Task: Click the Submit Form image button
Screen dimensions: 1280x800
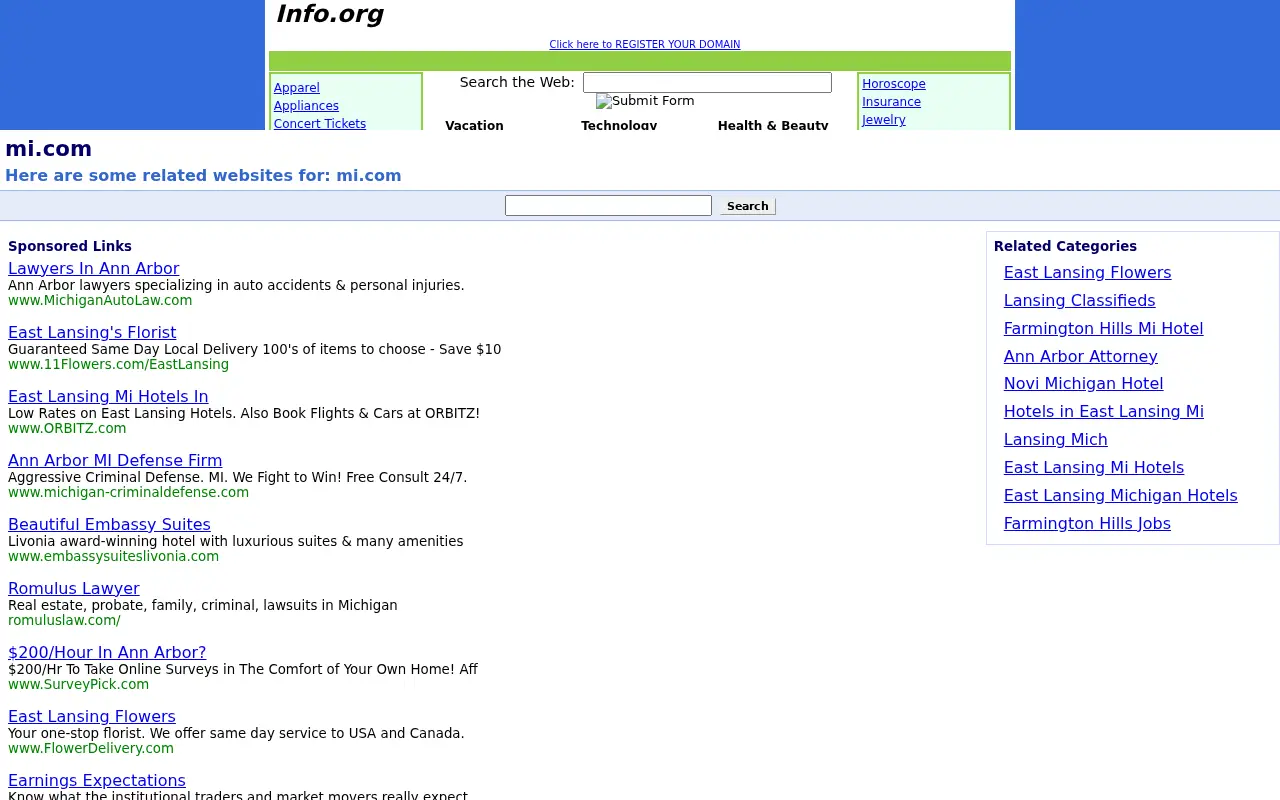Action: point(645,101)
